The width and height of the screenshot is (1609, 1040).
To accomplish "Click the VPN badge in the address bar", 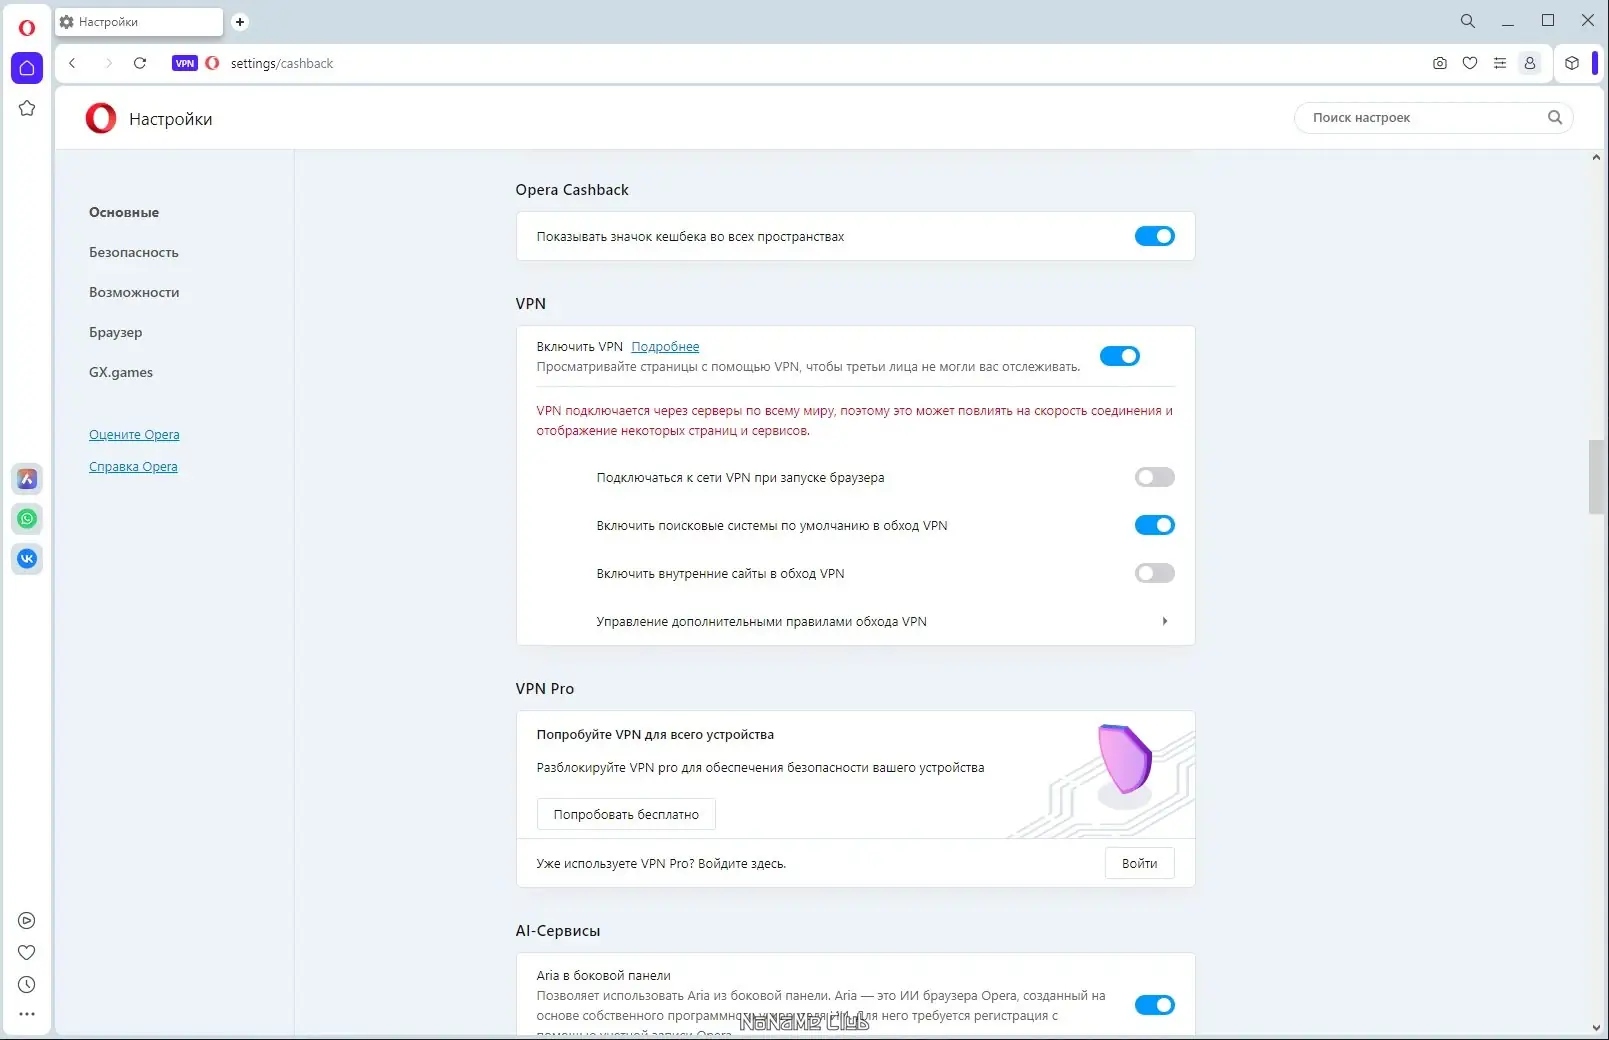I will tap(185, 63).
